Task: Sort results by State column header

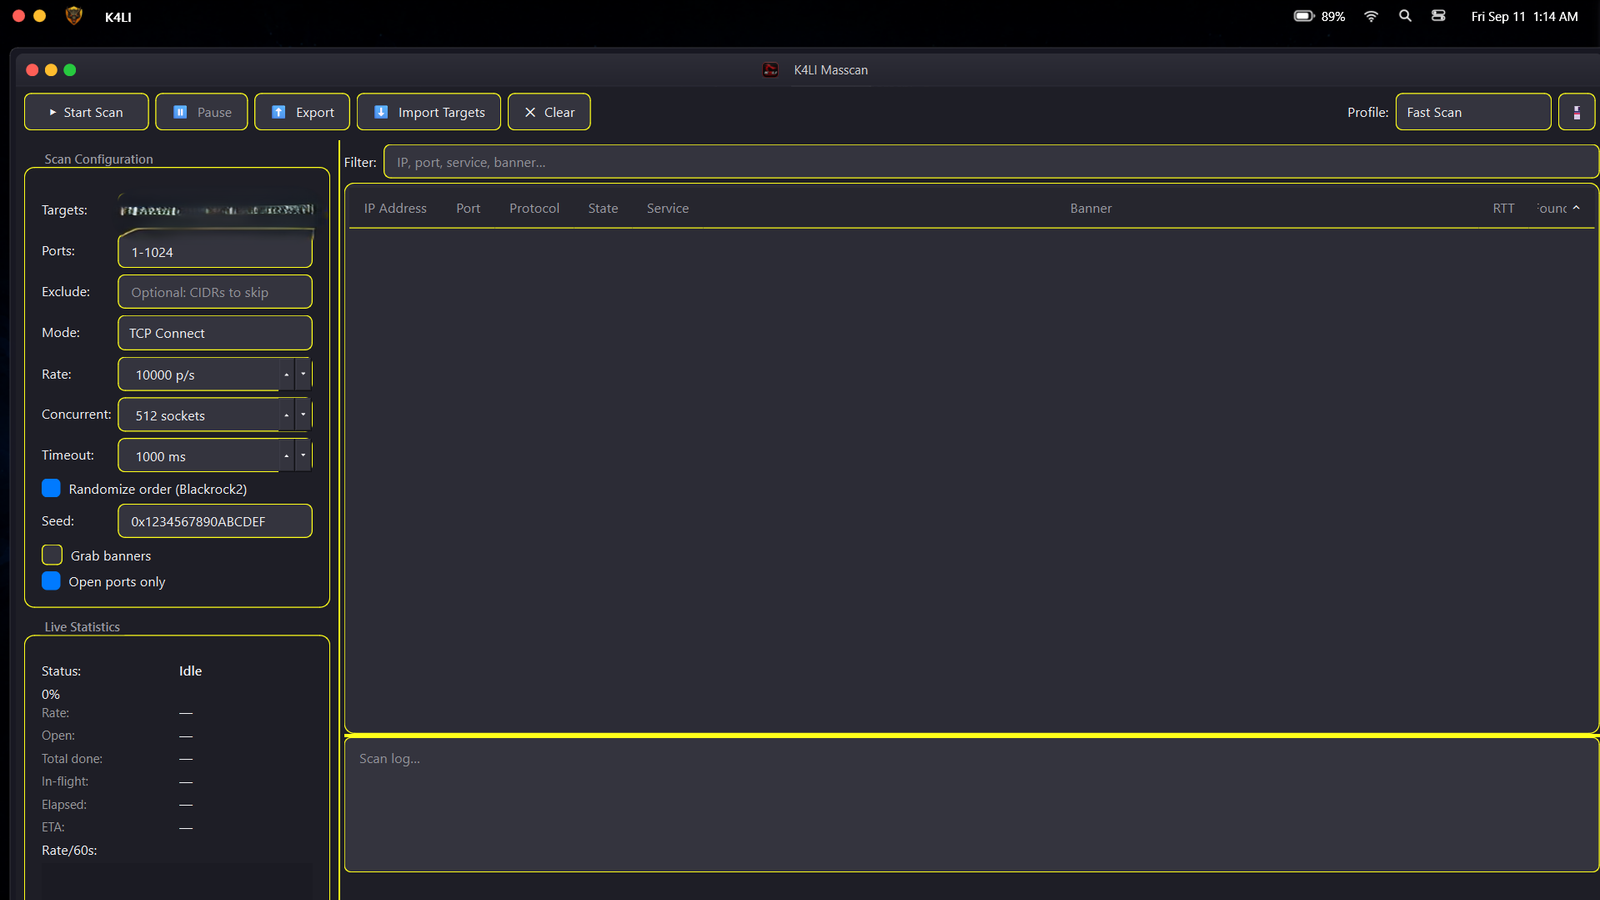Action: point(603,208)
